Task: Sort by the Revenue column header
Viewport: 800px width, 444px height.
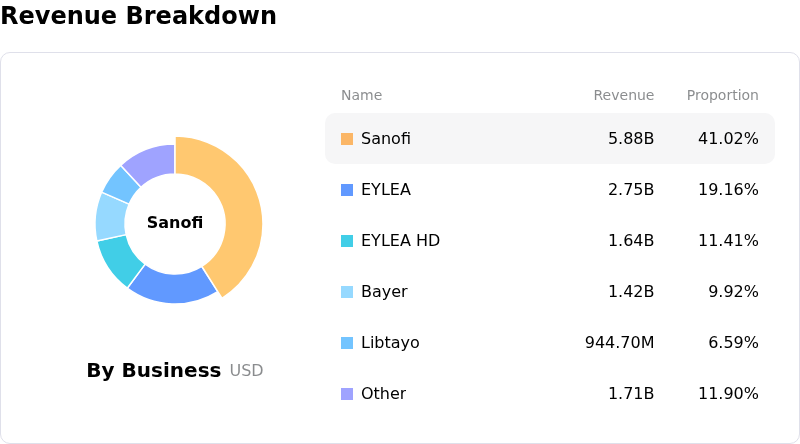Action: (x=623, y=96)
